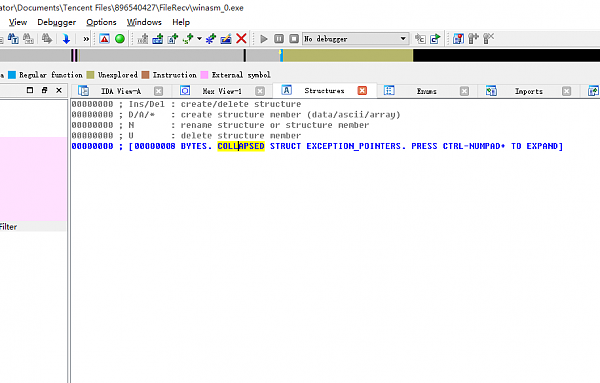Viewport: 600px width, 383px height.
Task: Start the debugger process with play button
Action: (264, 39)
